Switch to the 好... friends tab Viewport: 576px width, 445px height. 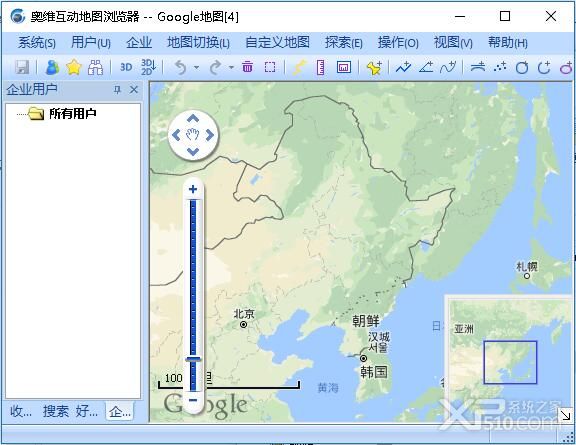coord(87,411)
